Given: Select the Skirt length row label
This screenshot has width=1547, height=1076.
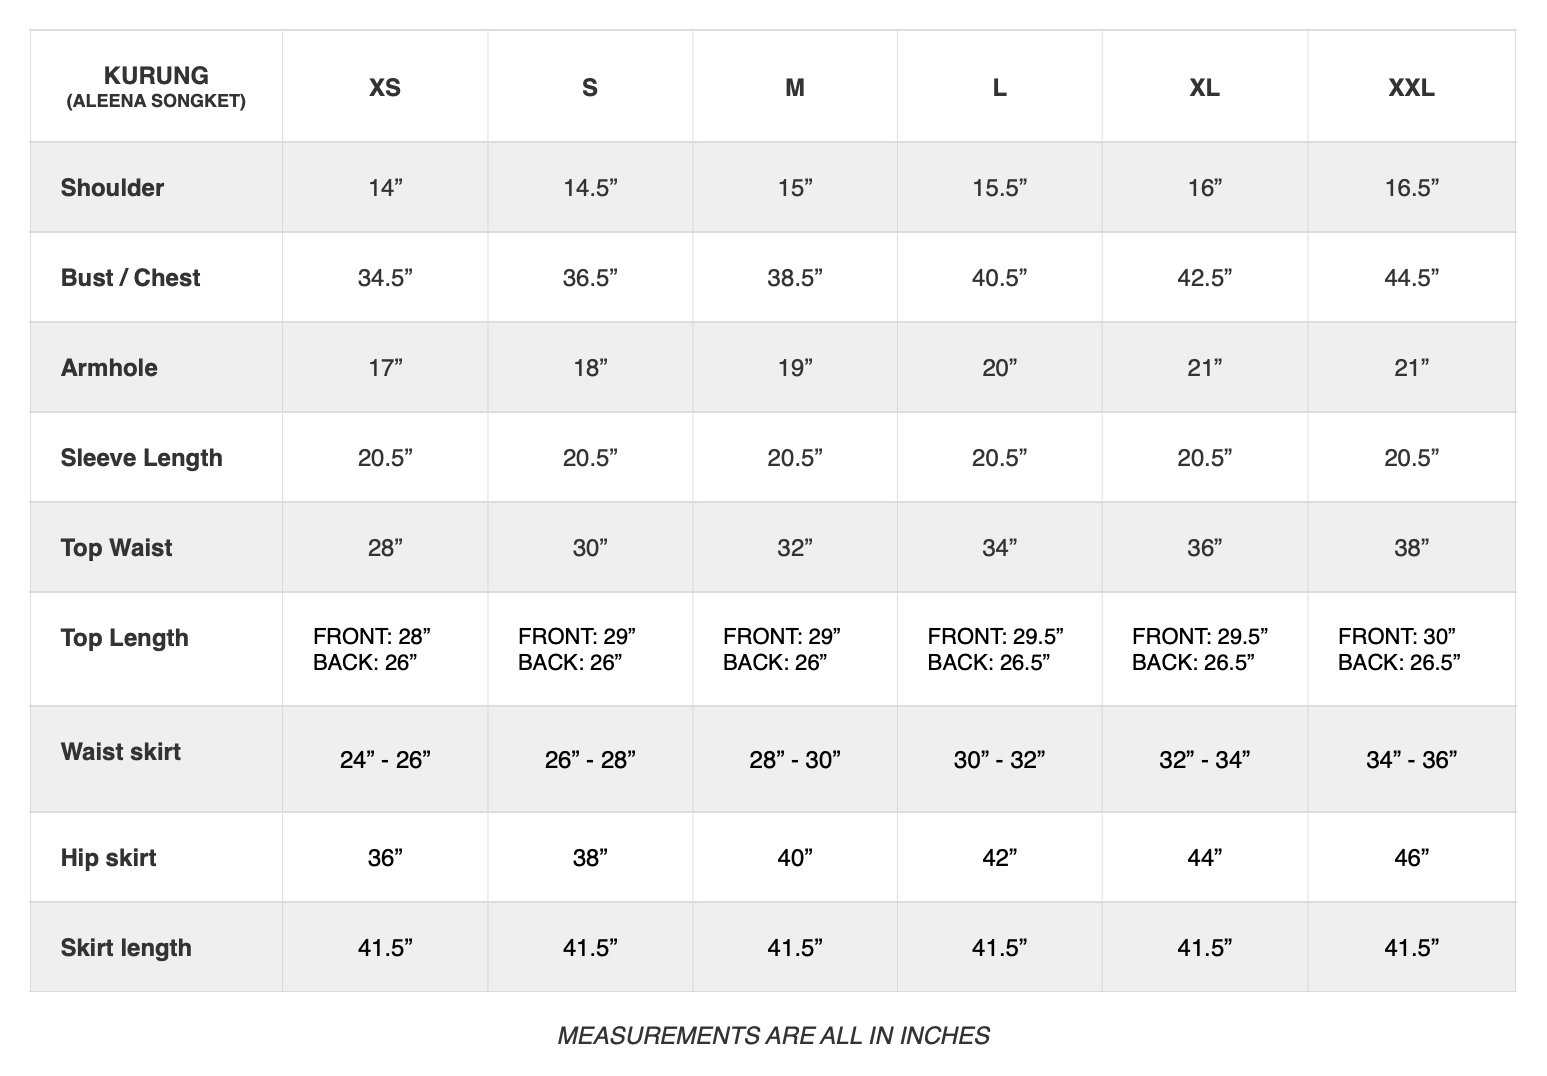Looking at the screenshot, I should tap(126, 948).
